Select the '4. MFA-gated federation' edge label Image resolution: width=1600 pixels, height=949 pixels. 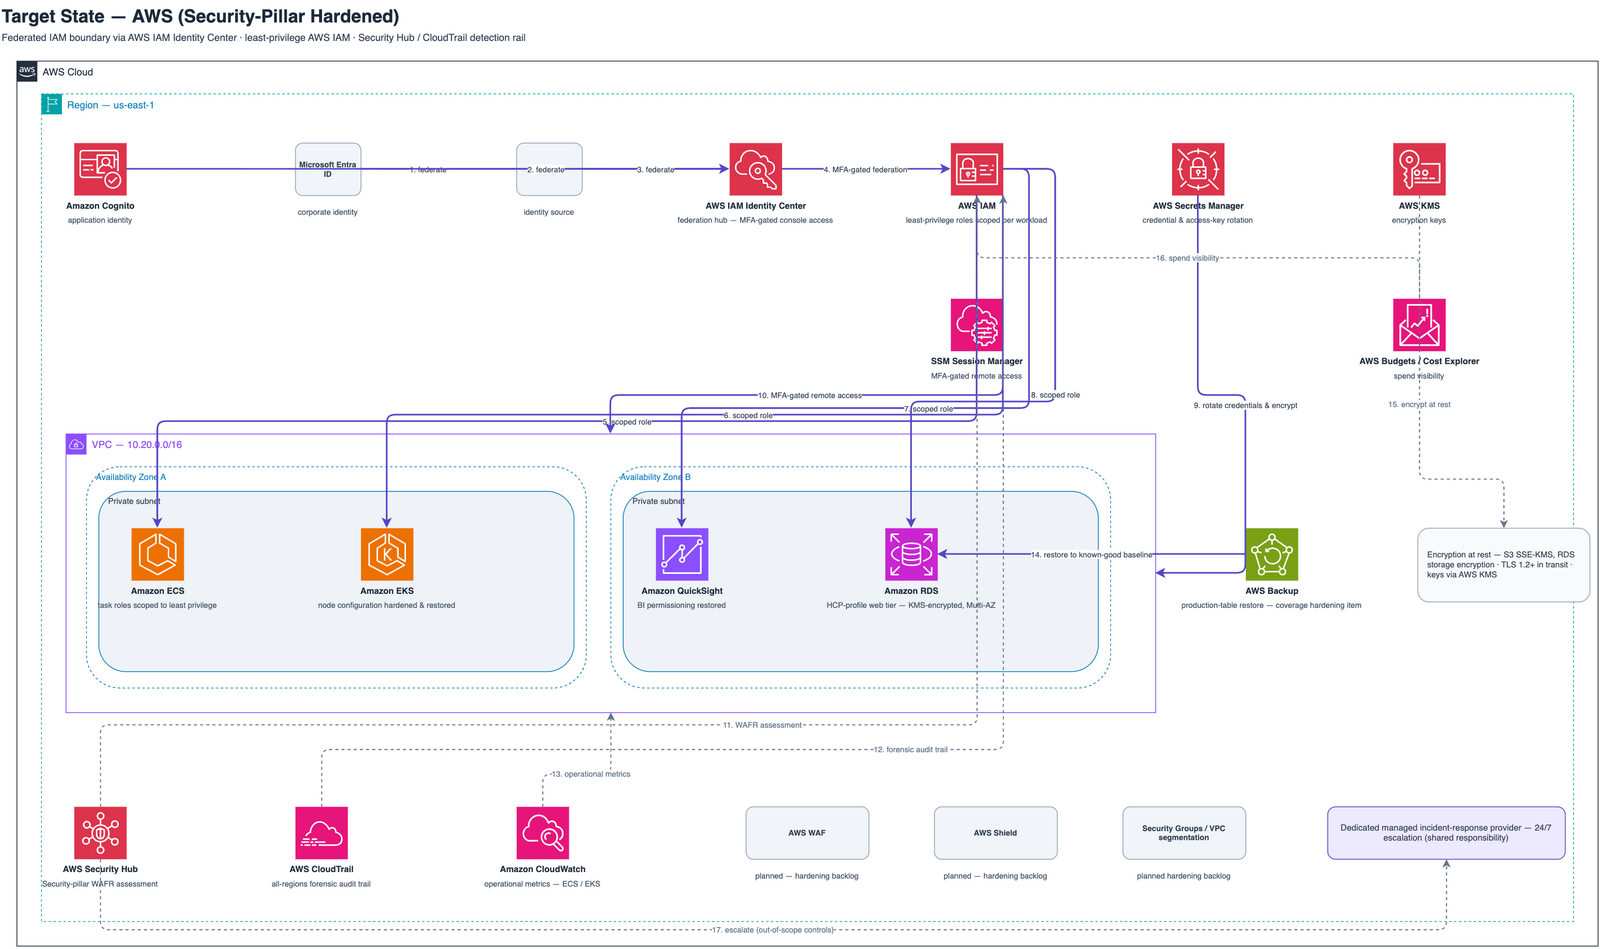click(x=865, y=170)
